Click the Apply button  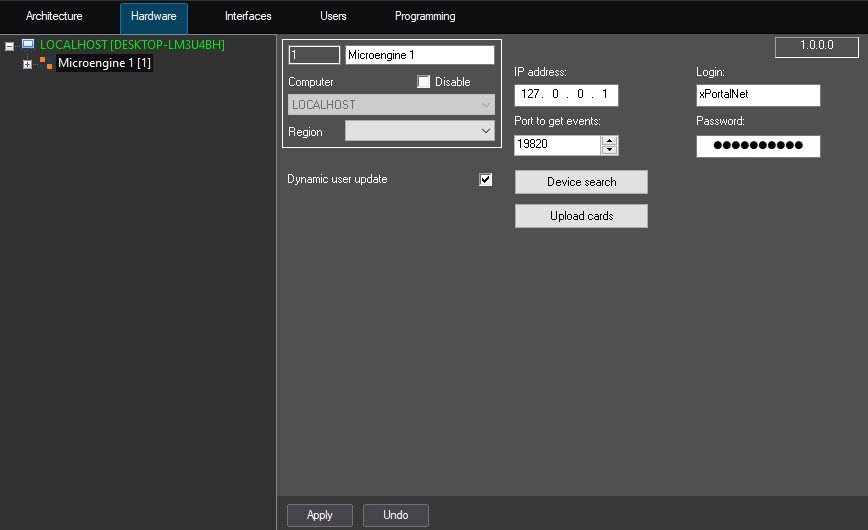[x=320, y=515]
